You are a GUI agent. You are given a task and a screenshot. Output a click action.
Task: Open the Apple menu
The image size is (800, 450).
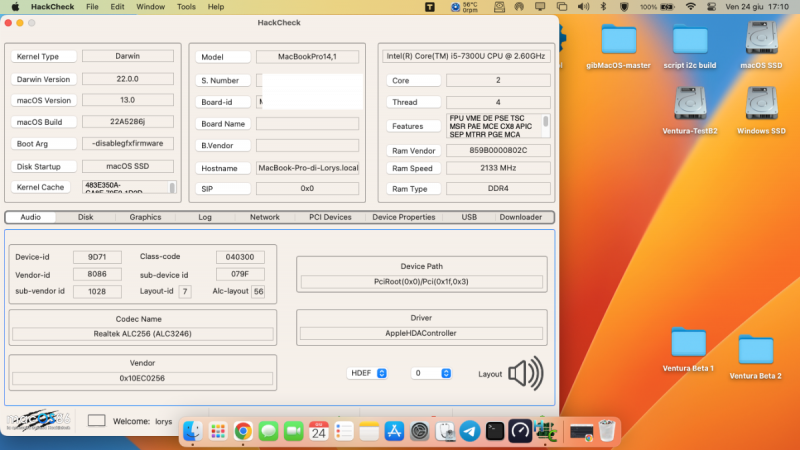click(x=15, y=7)
